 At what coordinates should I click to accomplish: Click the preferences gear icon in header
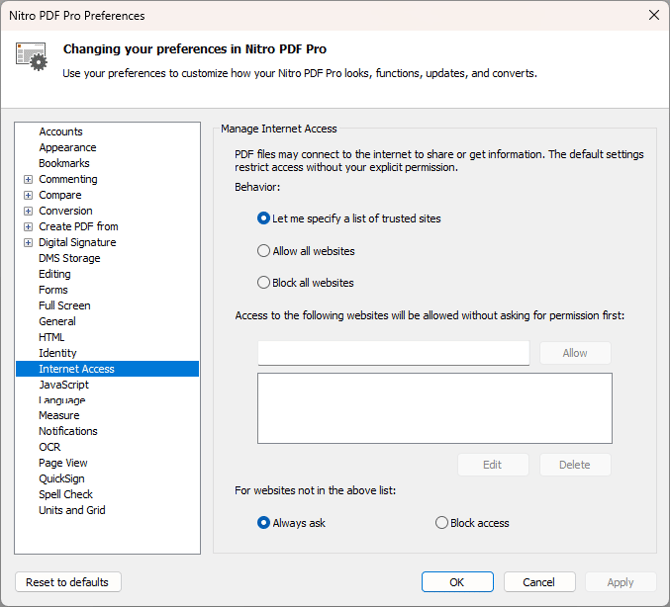tap(32, 56)
